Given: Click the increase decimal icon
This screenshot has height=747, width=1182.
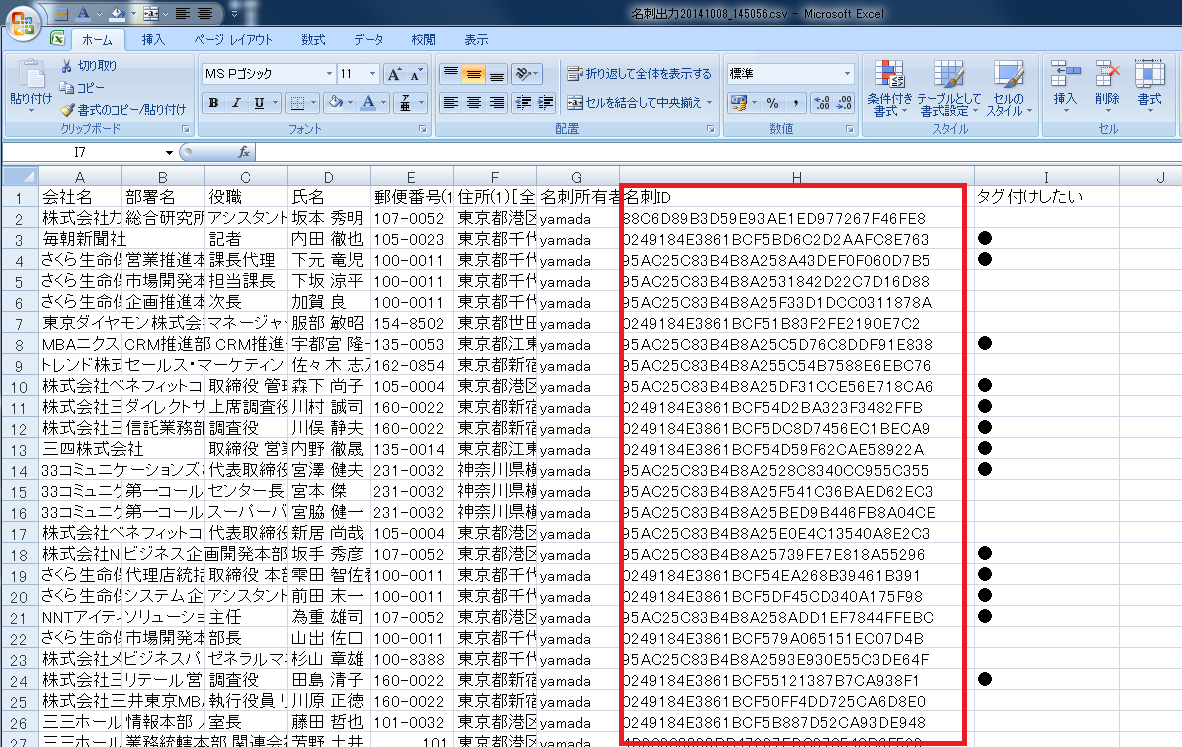Looking at the screenshot, I should tap(822, 103).
